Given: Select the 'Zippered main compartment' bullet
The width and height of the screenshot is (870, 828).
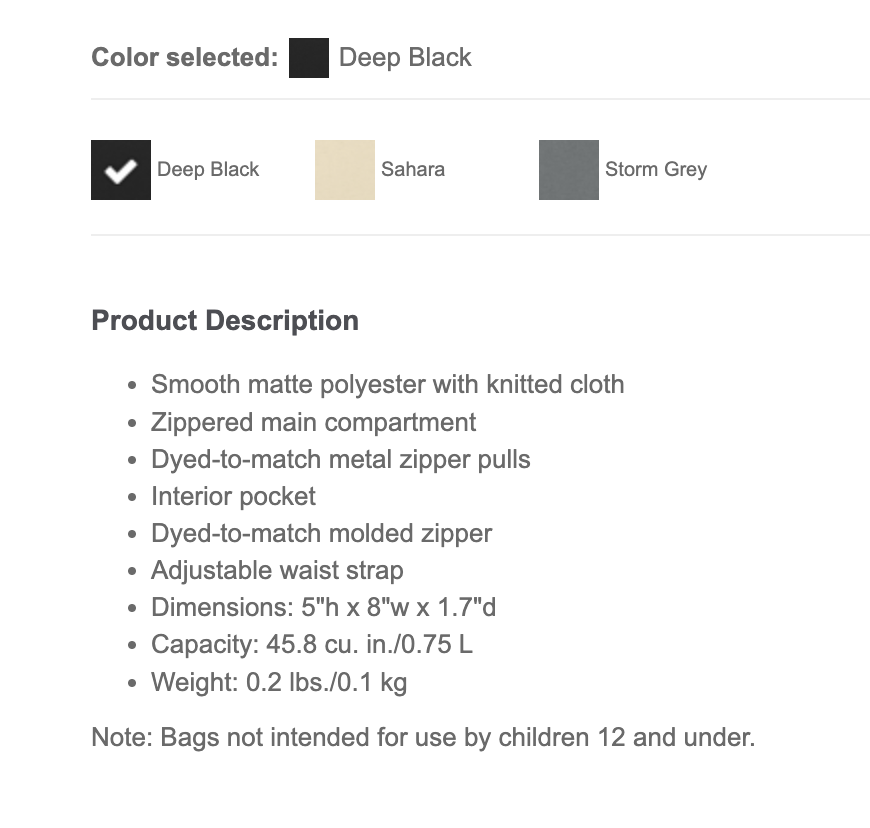Looking at the screenshot, I should click(x=313, y=422).
